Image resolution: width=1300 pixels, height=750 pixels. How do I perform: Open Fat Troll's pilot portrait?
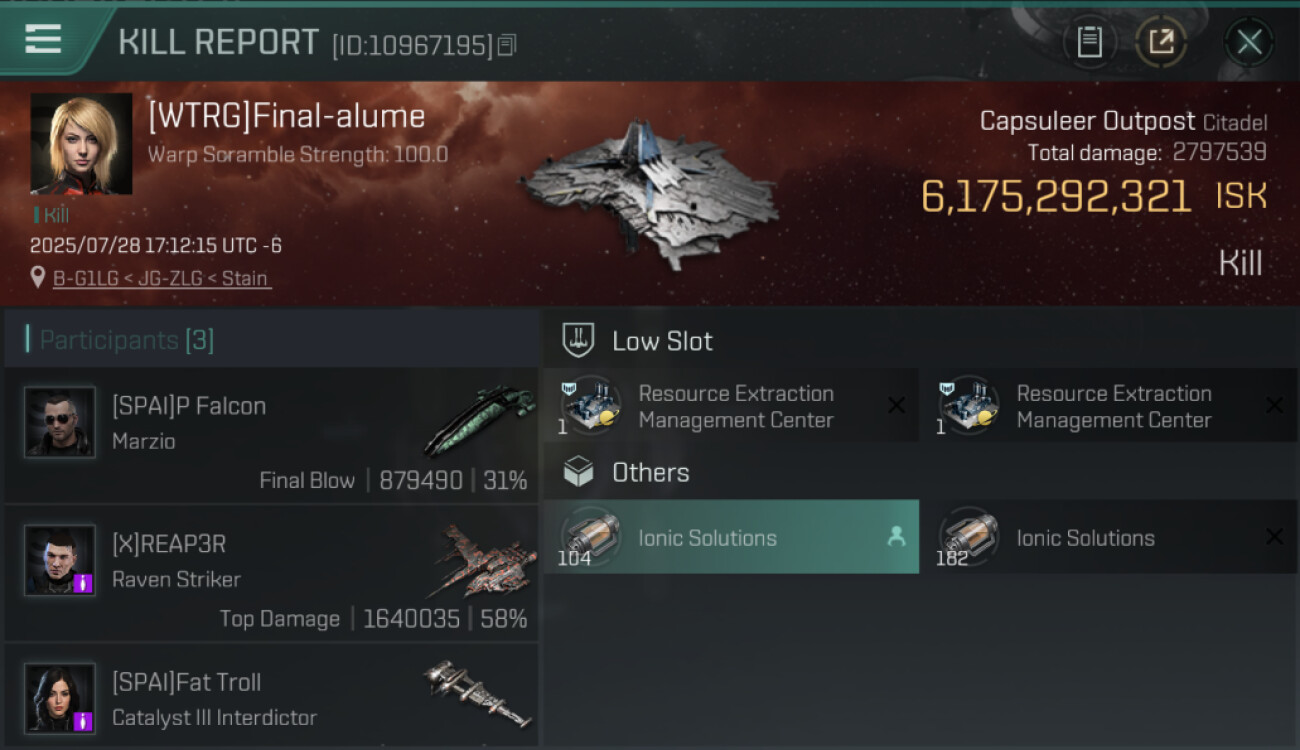pos(60,697)
